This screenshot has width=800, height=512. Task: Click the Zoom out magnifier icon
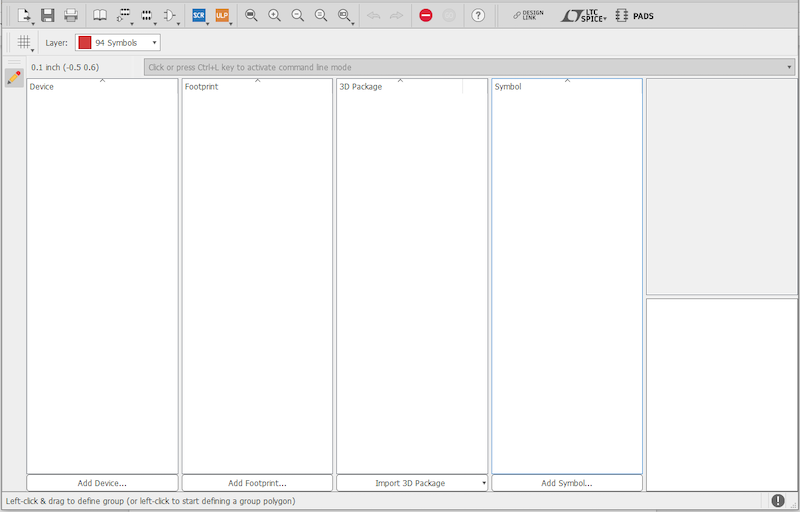[x=298, y=15]
